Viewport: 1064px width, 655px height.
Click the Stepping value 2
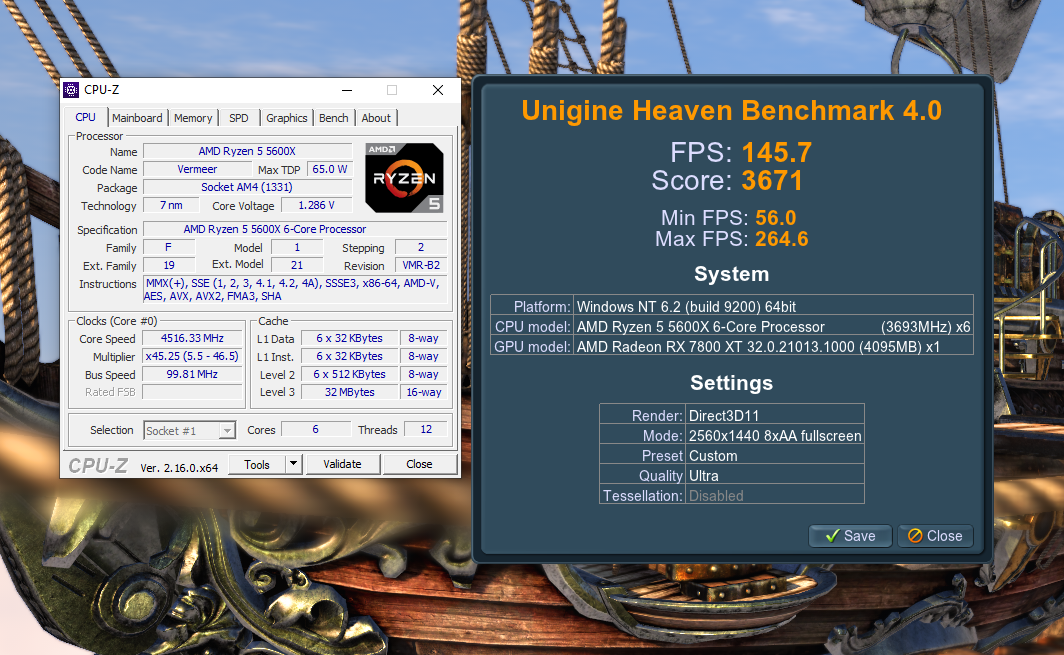tap(421, 247)
